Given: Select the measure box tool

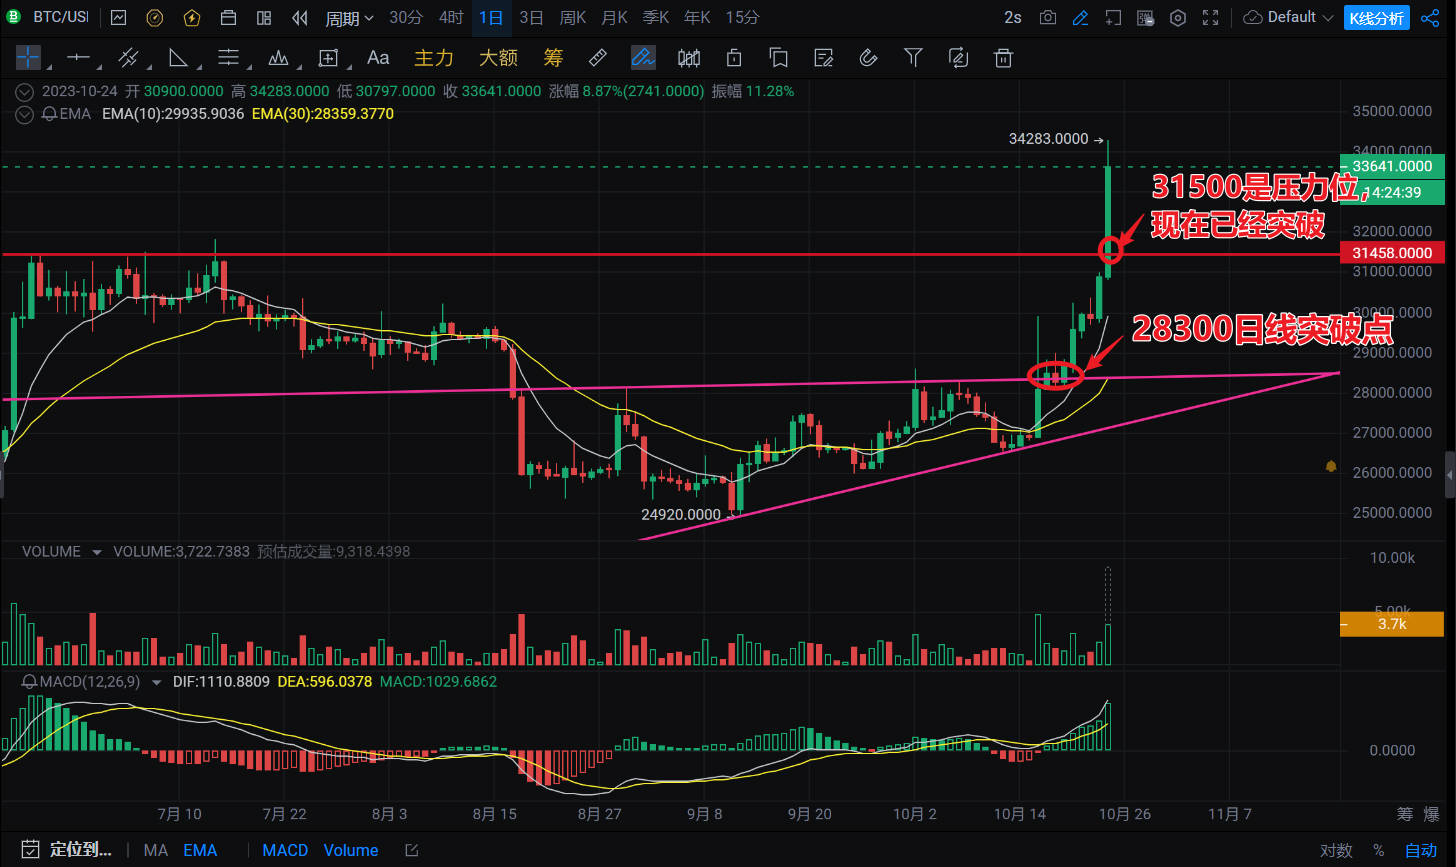Looking at the screenshot, I should tap(328, 57).
